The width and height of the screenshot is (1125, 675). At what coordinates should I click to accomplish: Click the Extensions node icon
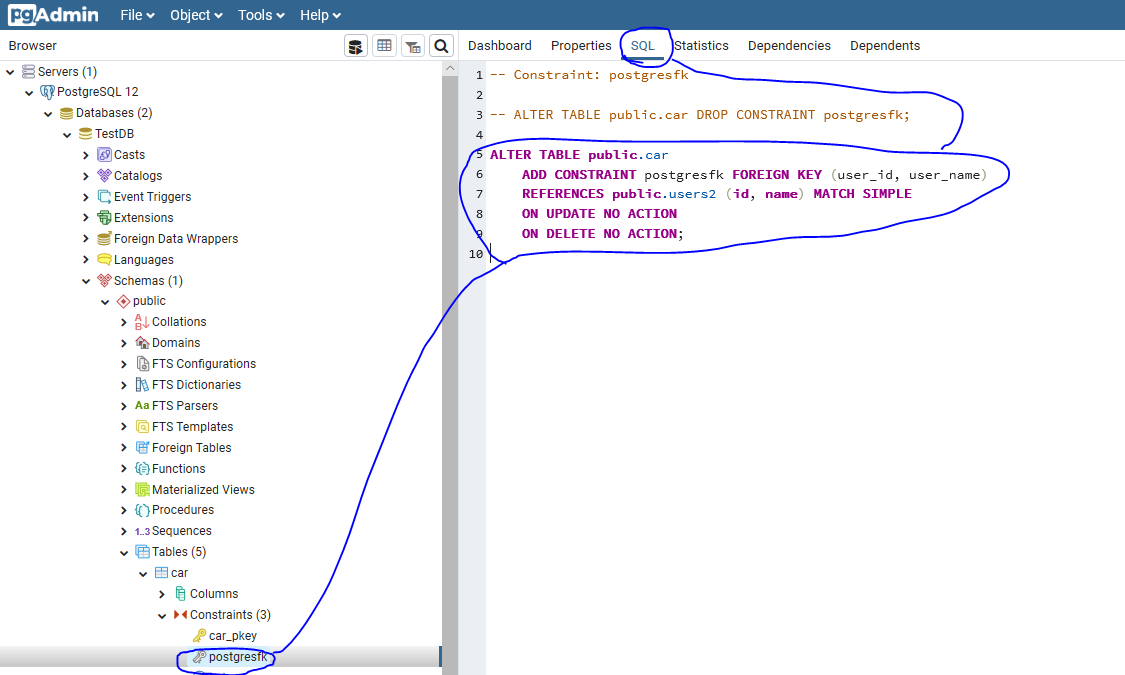(104, 217)
